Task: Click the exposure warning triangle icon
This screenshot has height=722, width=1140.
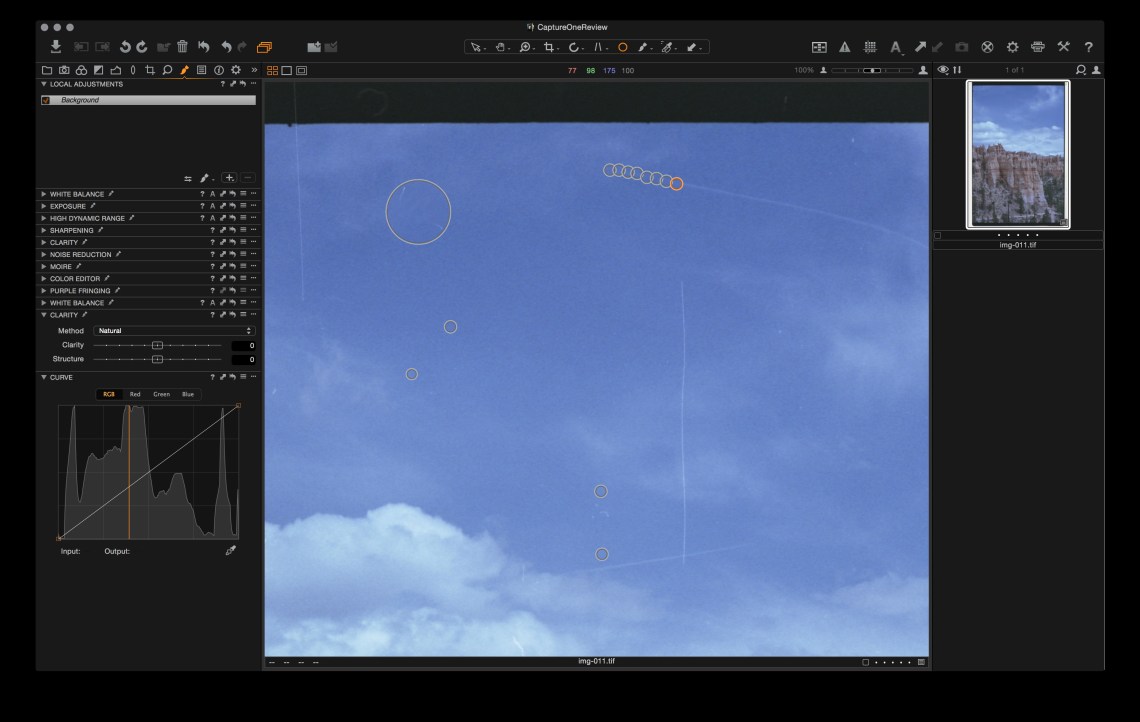Action: click(x=845, y=47)
